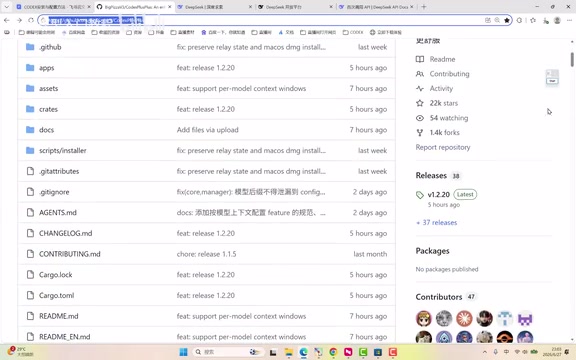Open the Cargo.lock file
This screenshot has width=576, height=360.
tap(55, 275)
